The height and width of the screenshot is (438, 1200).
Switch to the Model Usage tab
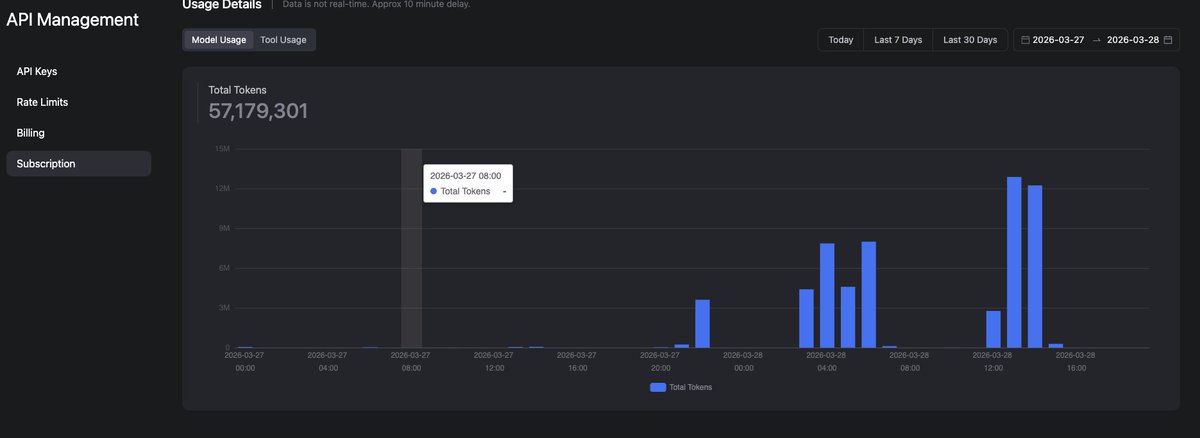coord(219,40)
